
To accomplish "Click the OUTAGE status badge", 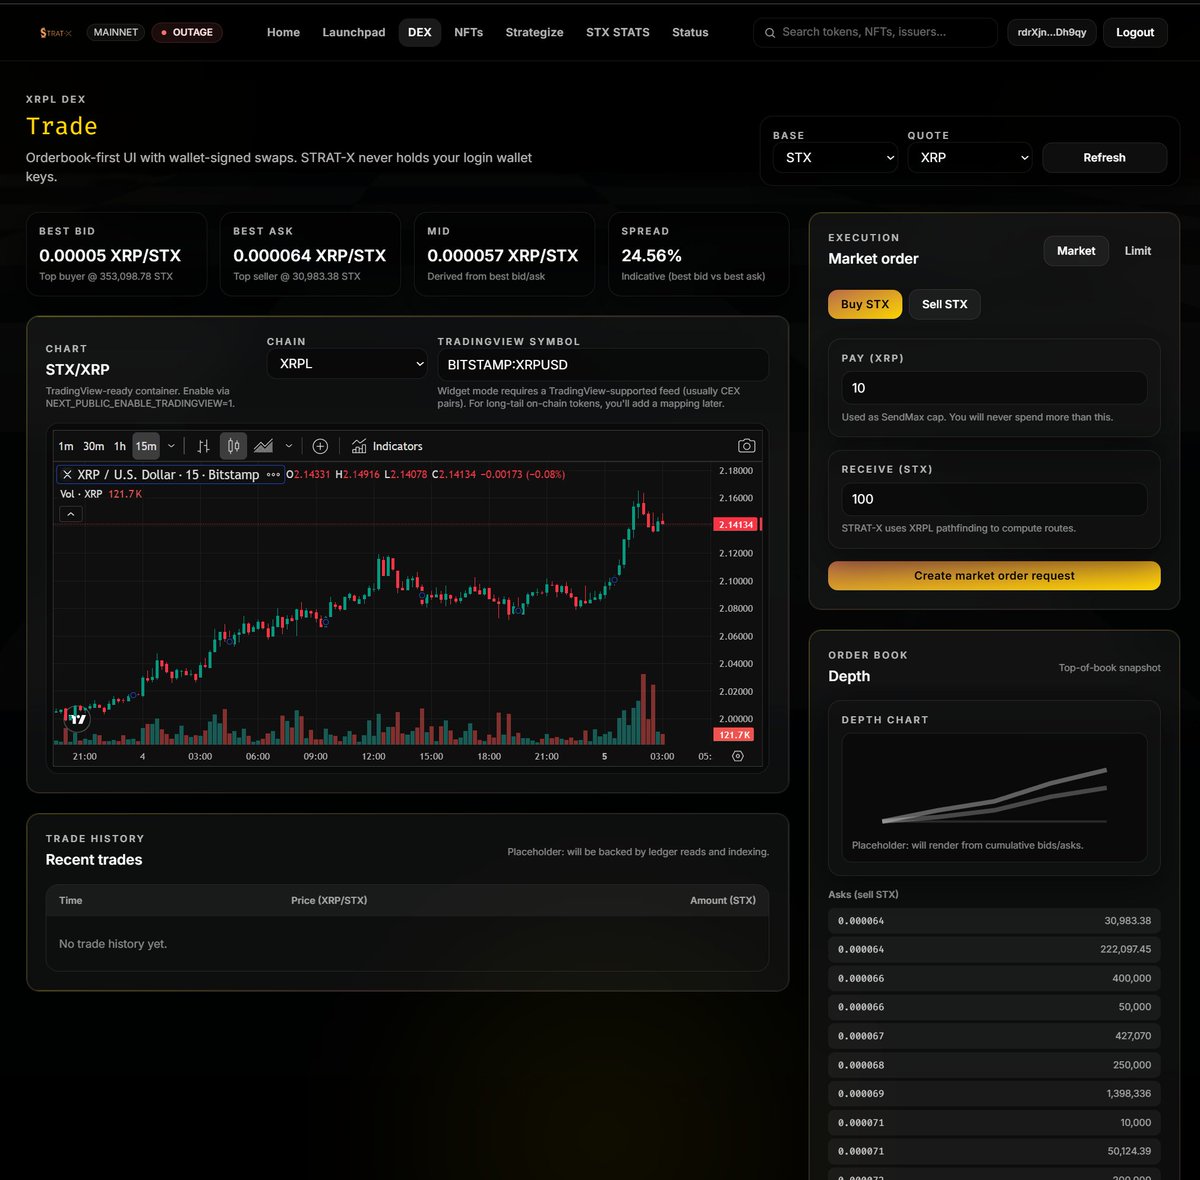I will (x=187, y=33).
